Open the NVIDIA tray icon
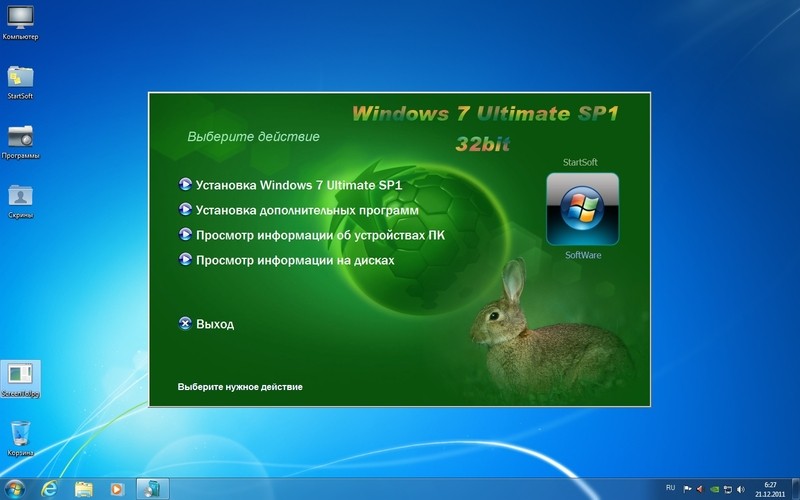This screenshot has width=800, height=500. (714, 489)
